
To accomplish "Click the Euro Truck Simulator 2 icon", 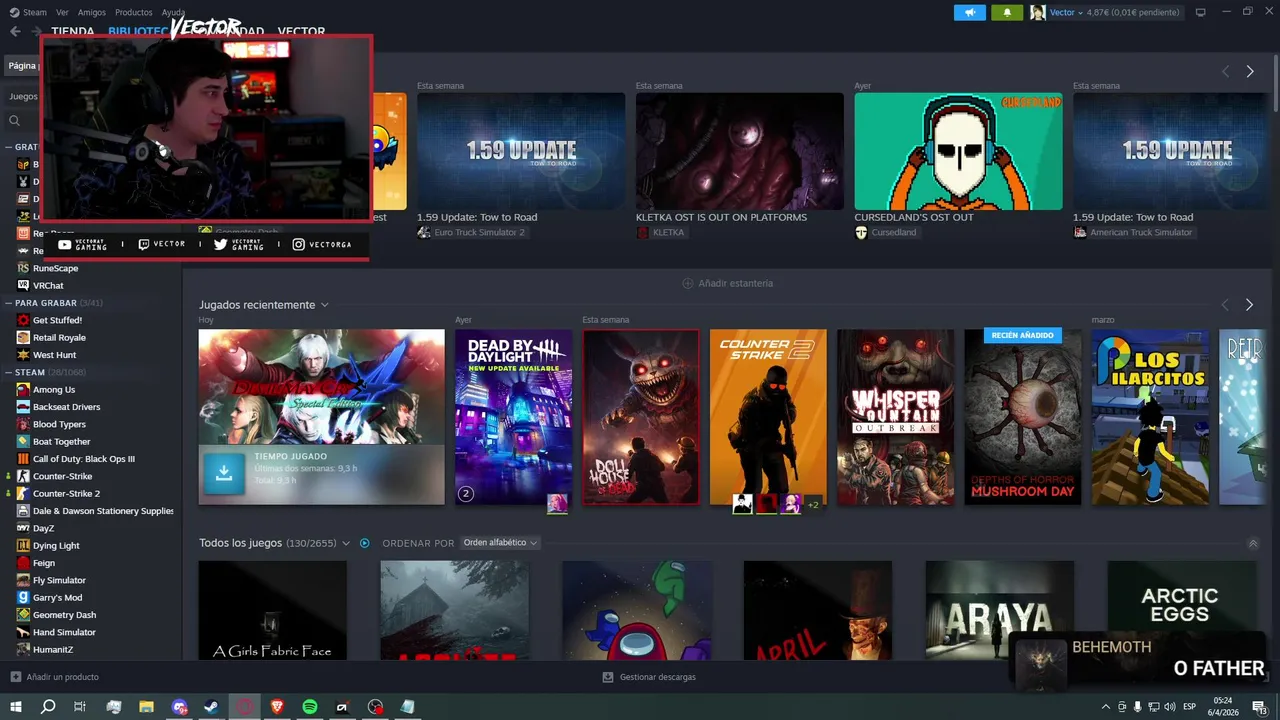I will tap(424, 232).
